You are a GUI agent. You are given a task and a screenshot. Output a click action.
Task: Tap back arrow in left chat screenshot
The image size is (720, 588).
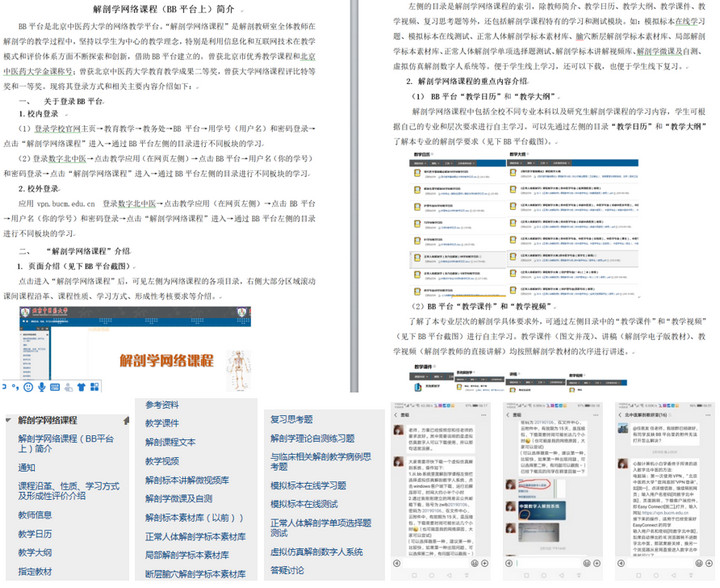[x=397, y=414]
